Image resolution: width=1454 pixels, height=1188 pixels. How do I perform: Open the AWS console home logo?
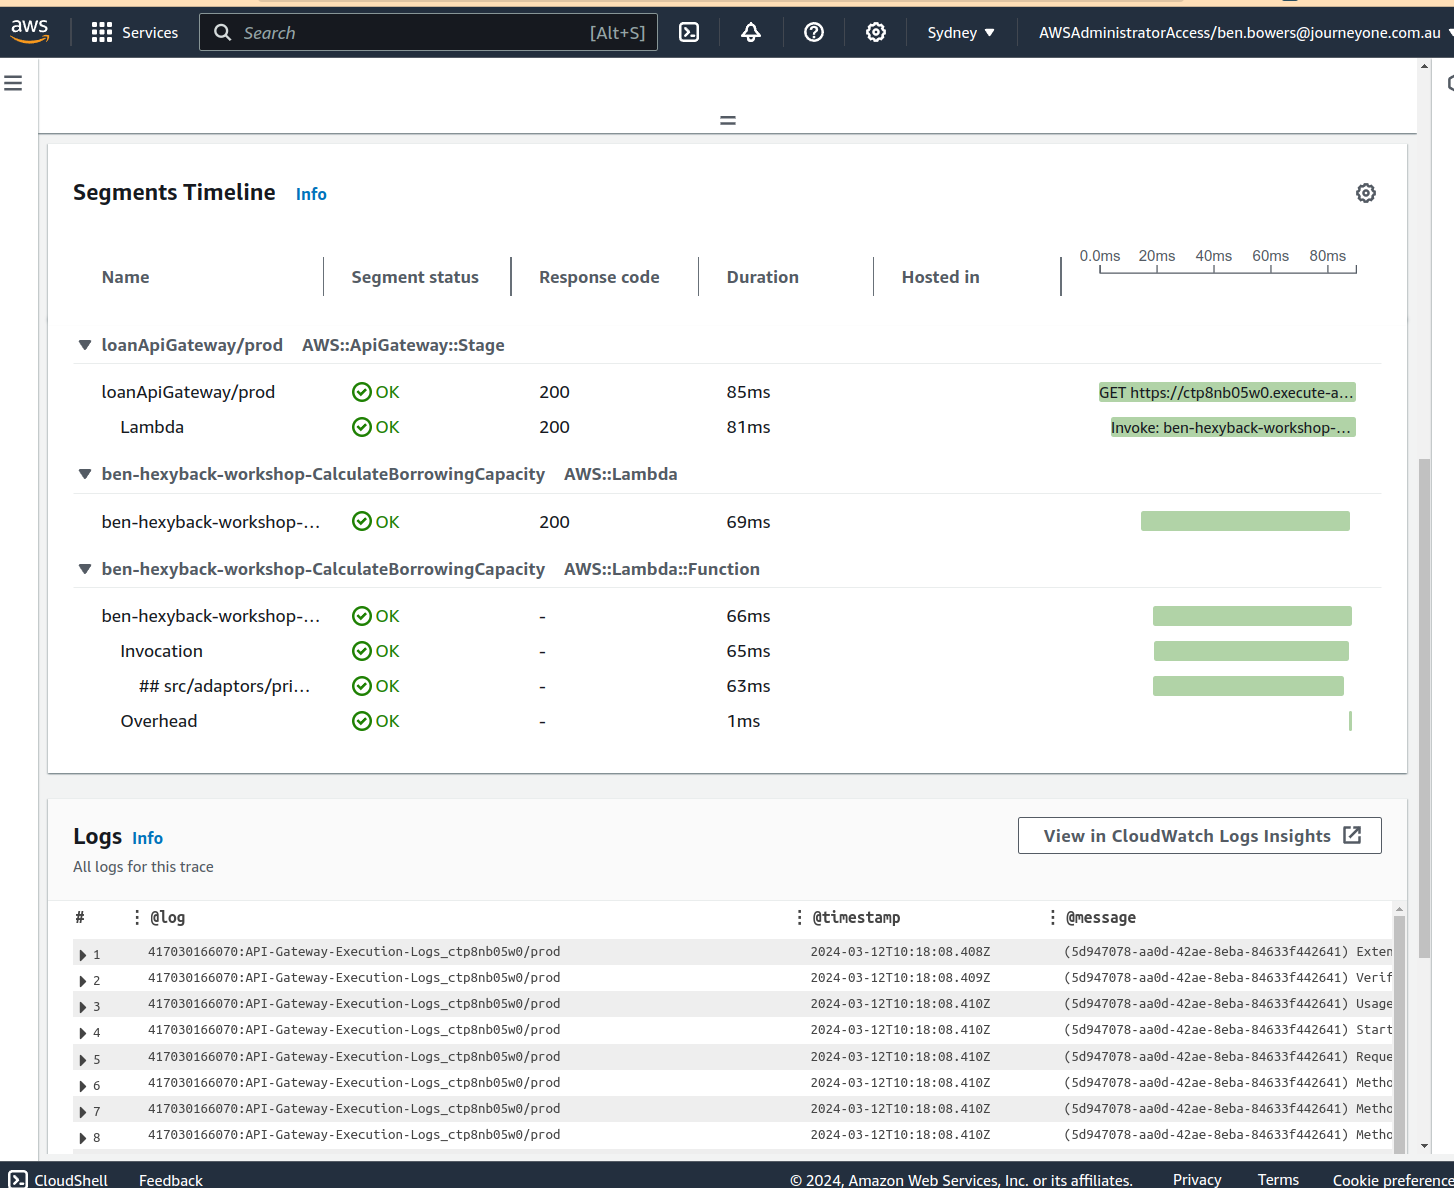pos(30,31)
